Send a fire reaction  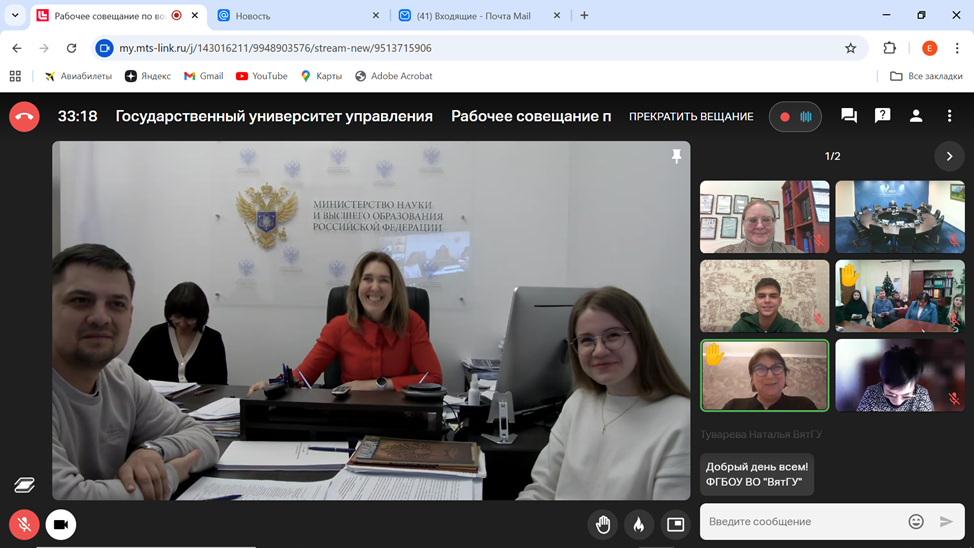point(639,524)
